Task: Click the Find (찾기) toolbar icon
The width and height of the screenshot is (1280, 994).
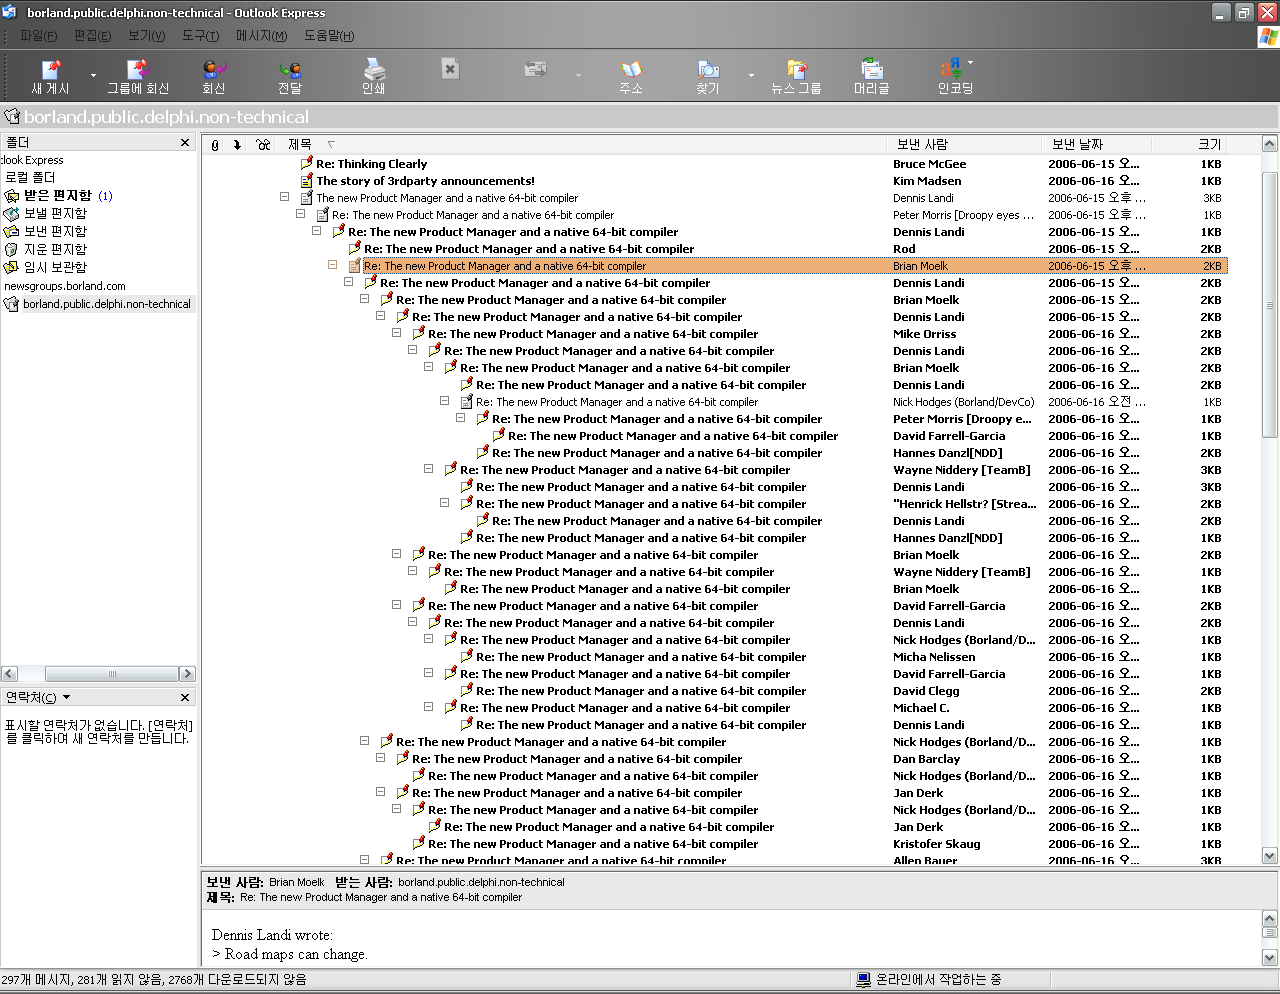Action: [708, 76]
